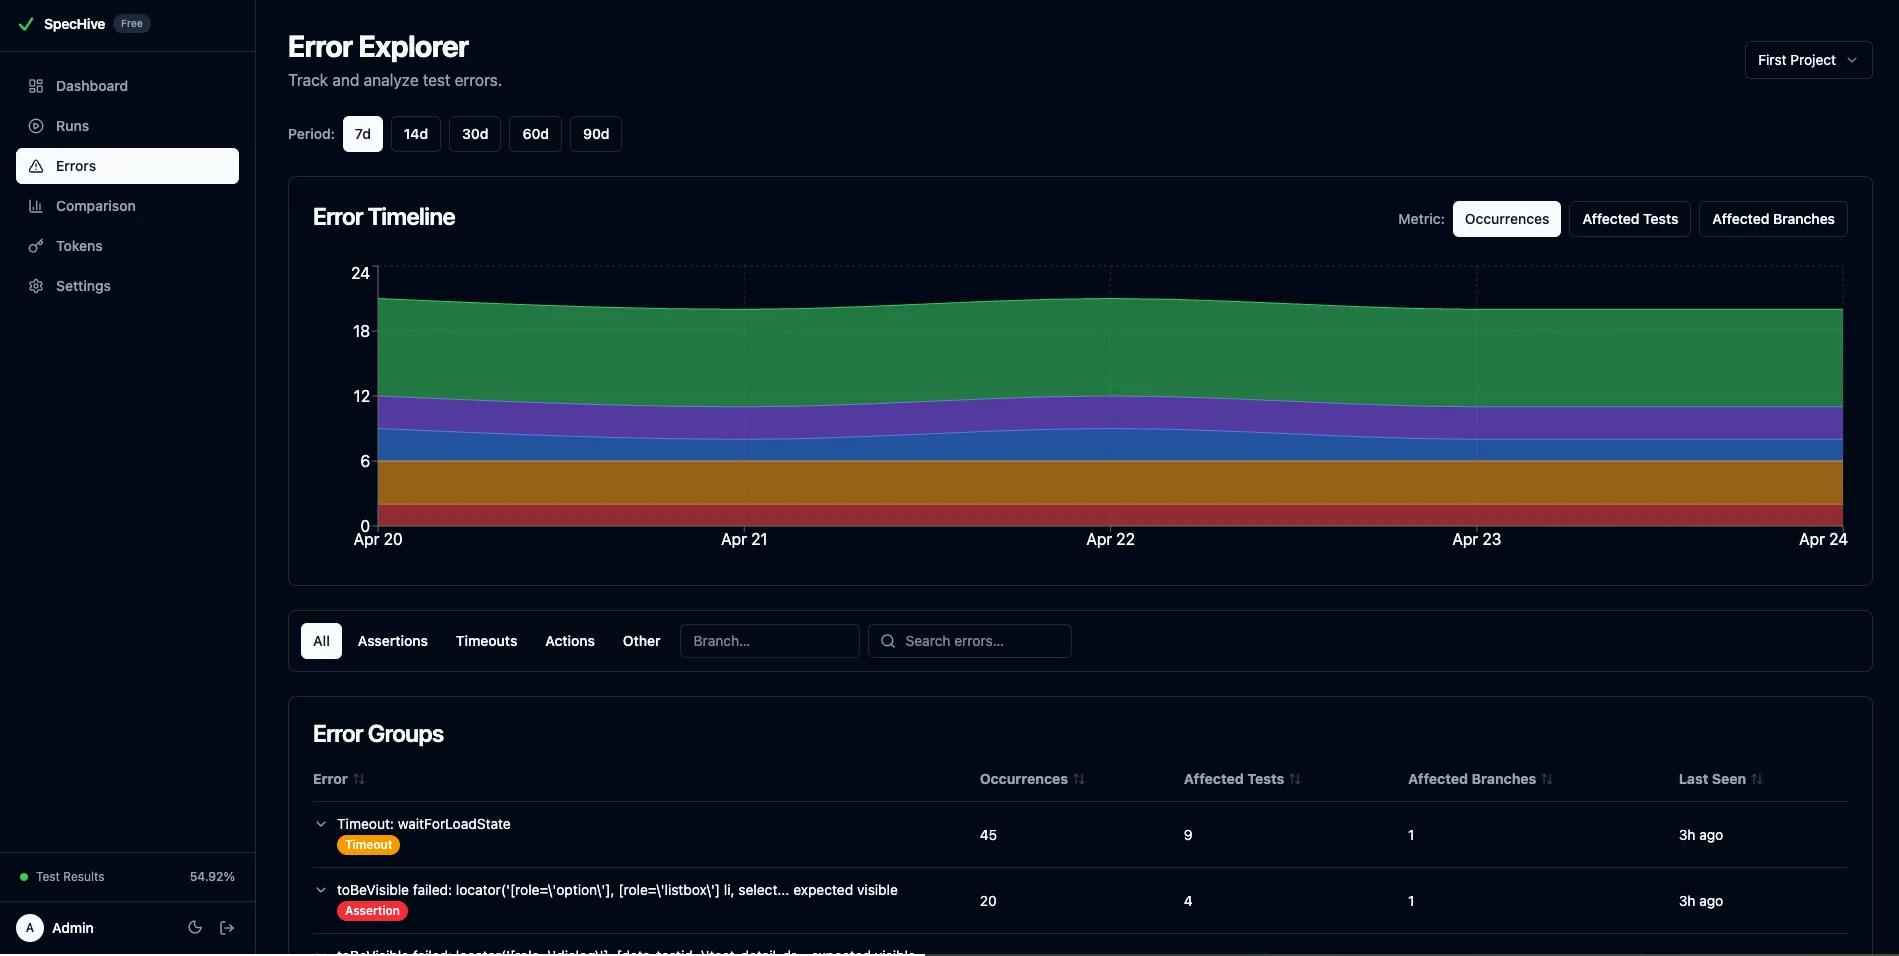Click the Dashboard grid icon in sidebar

tap(36, 86)
